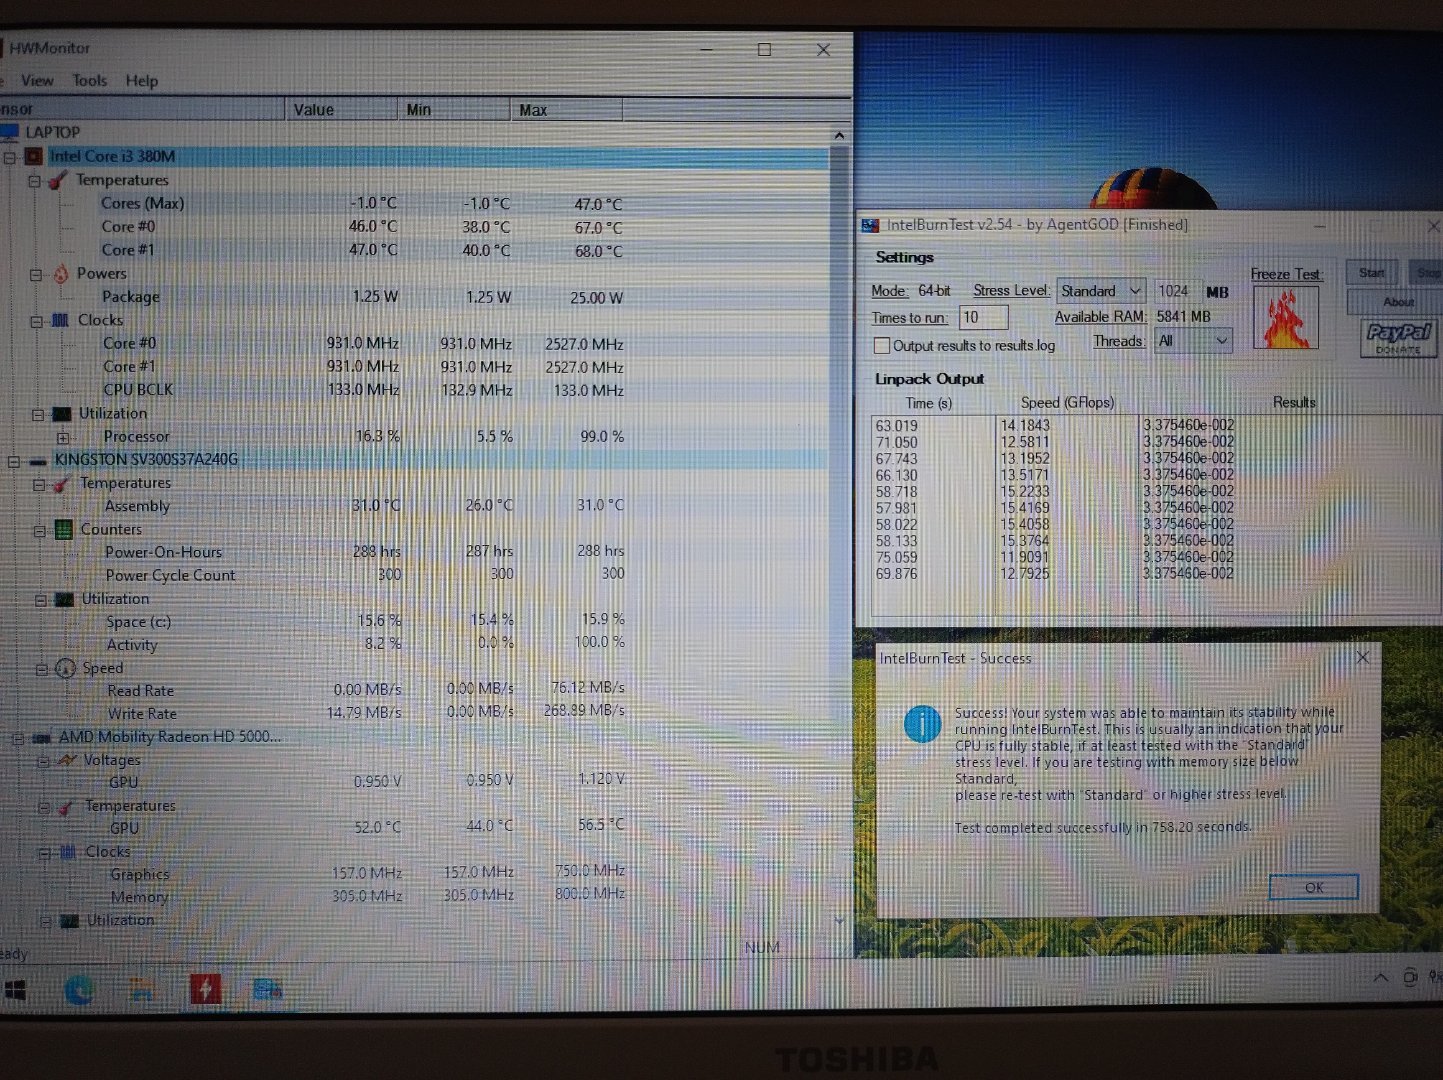Screen dimensions: 1443x1080
Task: Click the GPU Clocks category icon
Action: coord(68,852)
